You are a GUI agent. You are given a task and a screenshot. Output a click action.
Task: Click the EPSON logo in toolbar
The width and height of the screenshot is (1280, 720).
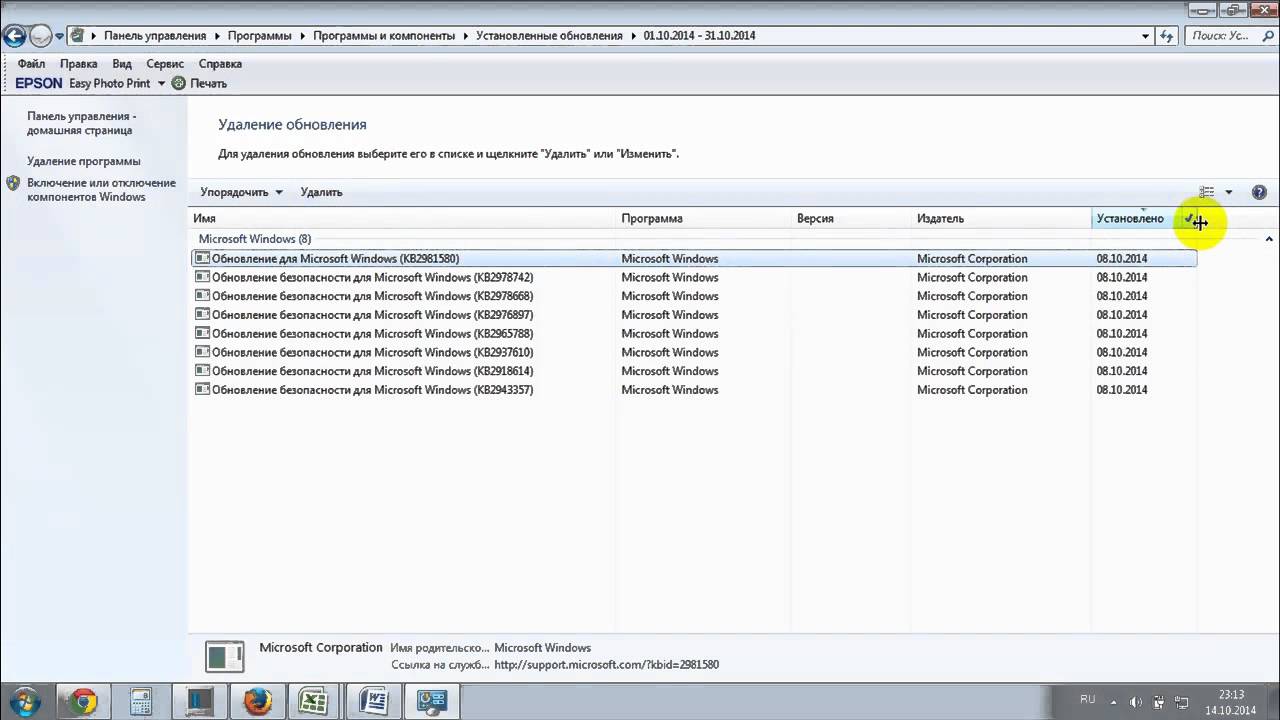[x=39, y=84]
